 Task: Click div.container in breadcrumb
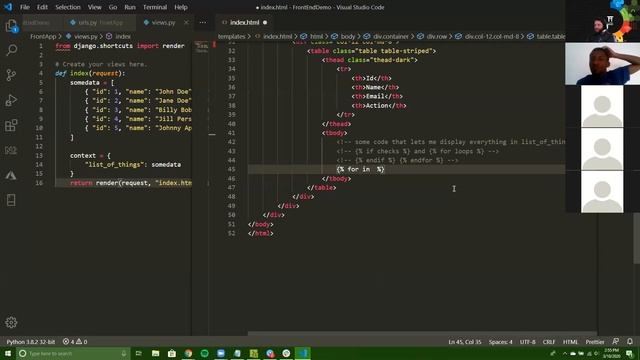coord(390,36)
